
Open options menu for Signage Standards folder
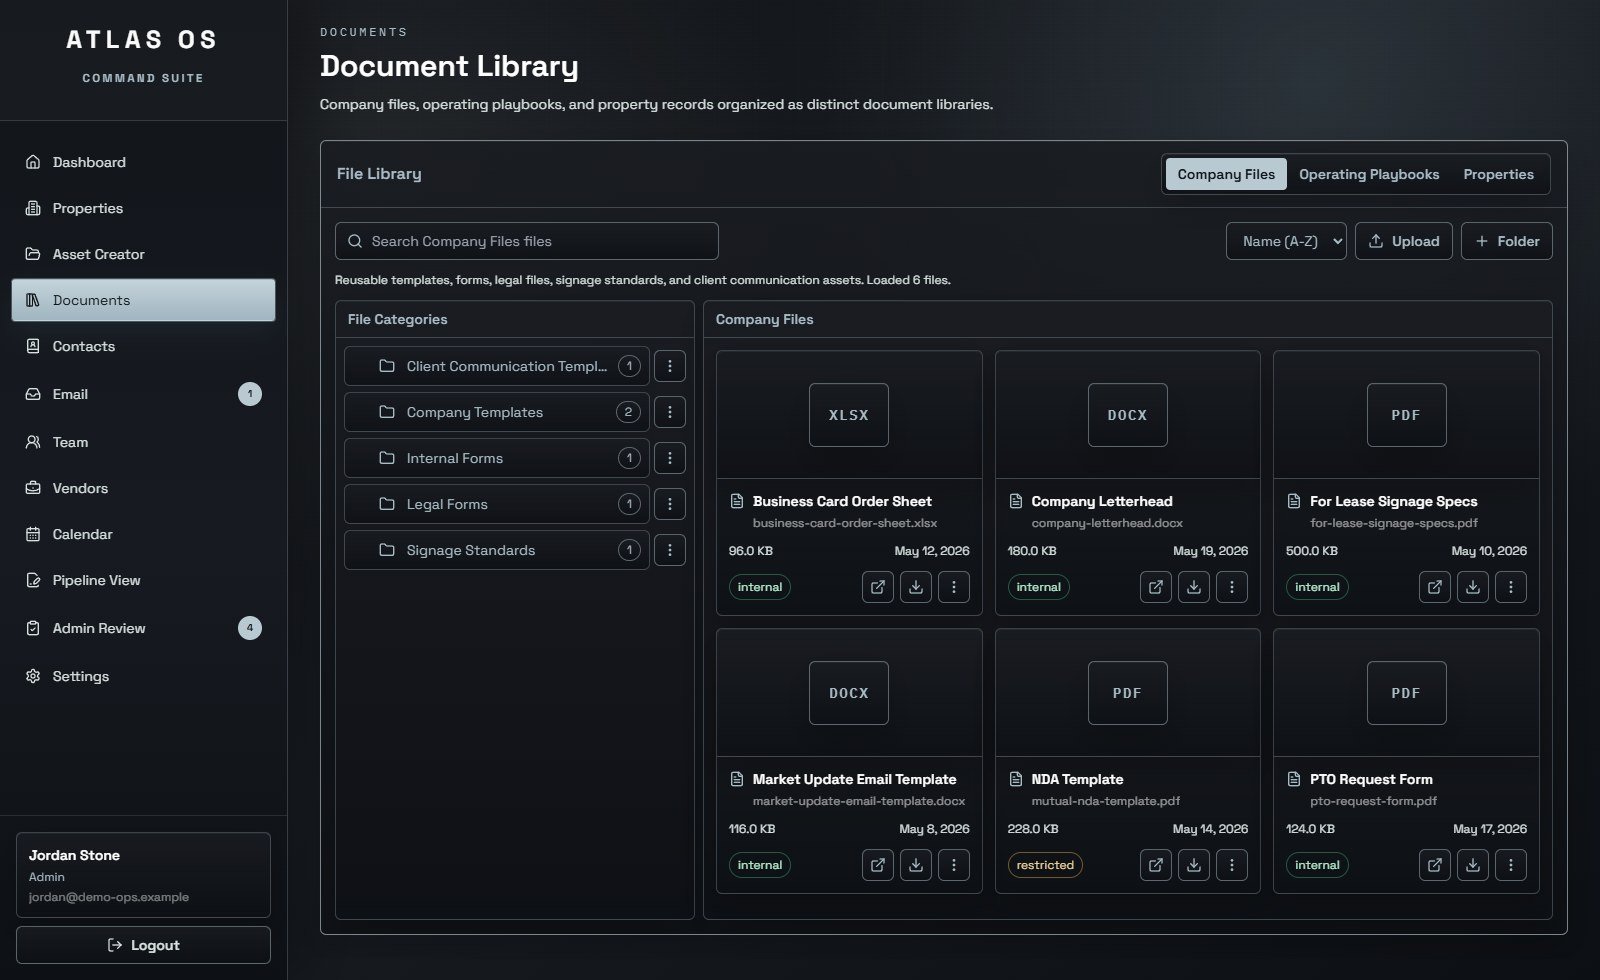click(670, 550)
